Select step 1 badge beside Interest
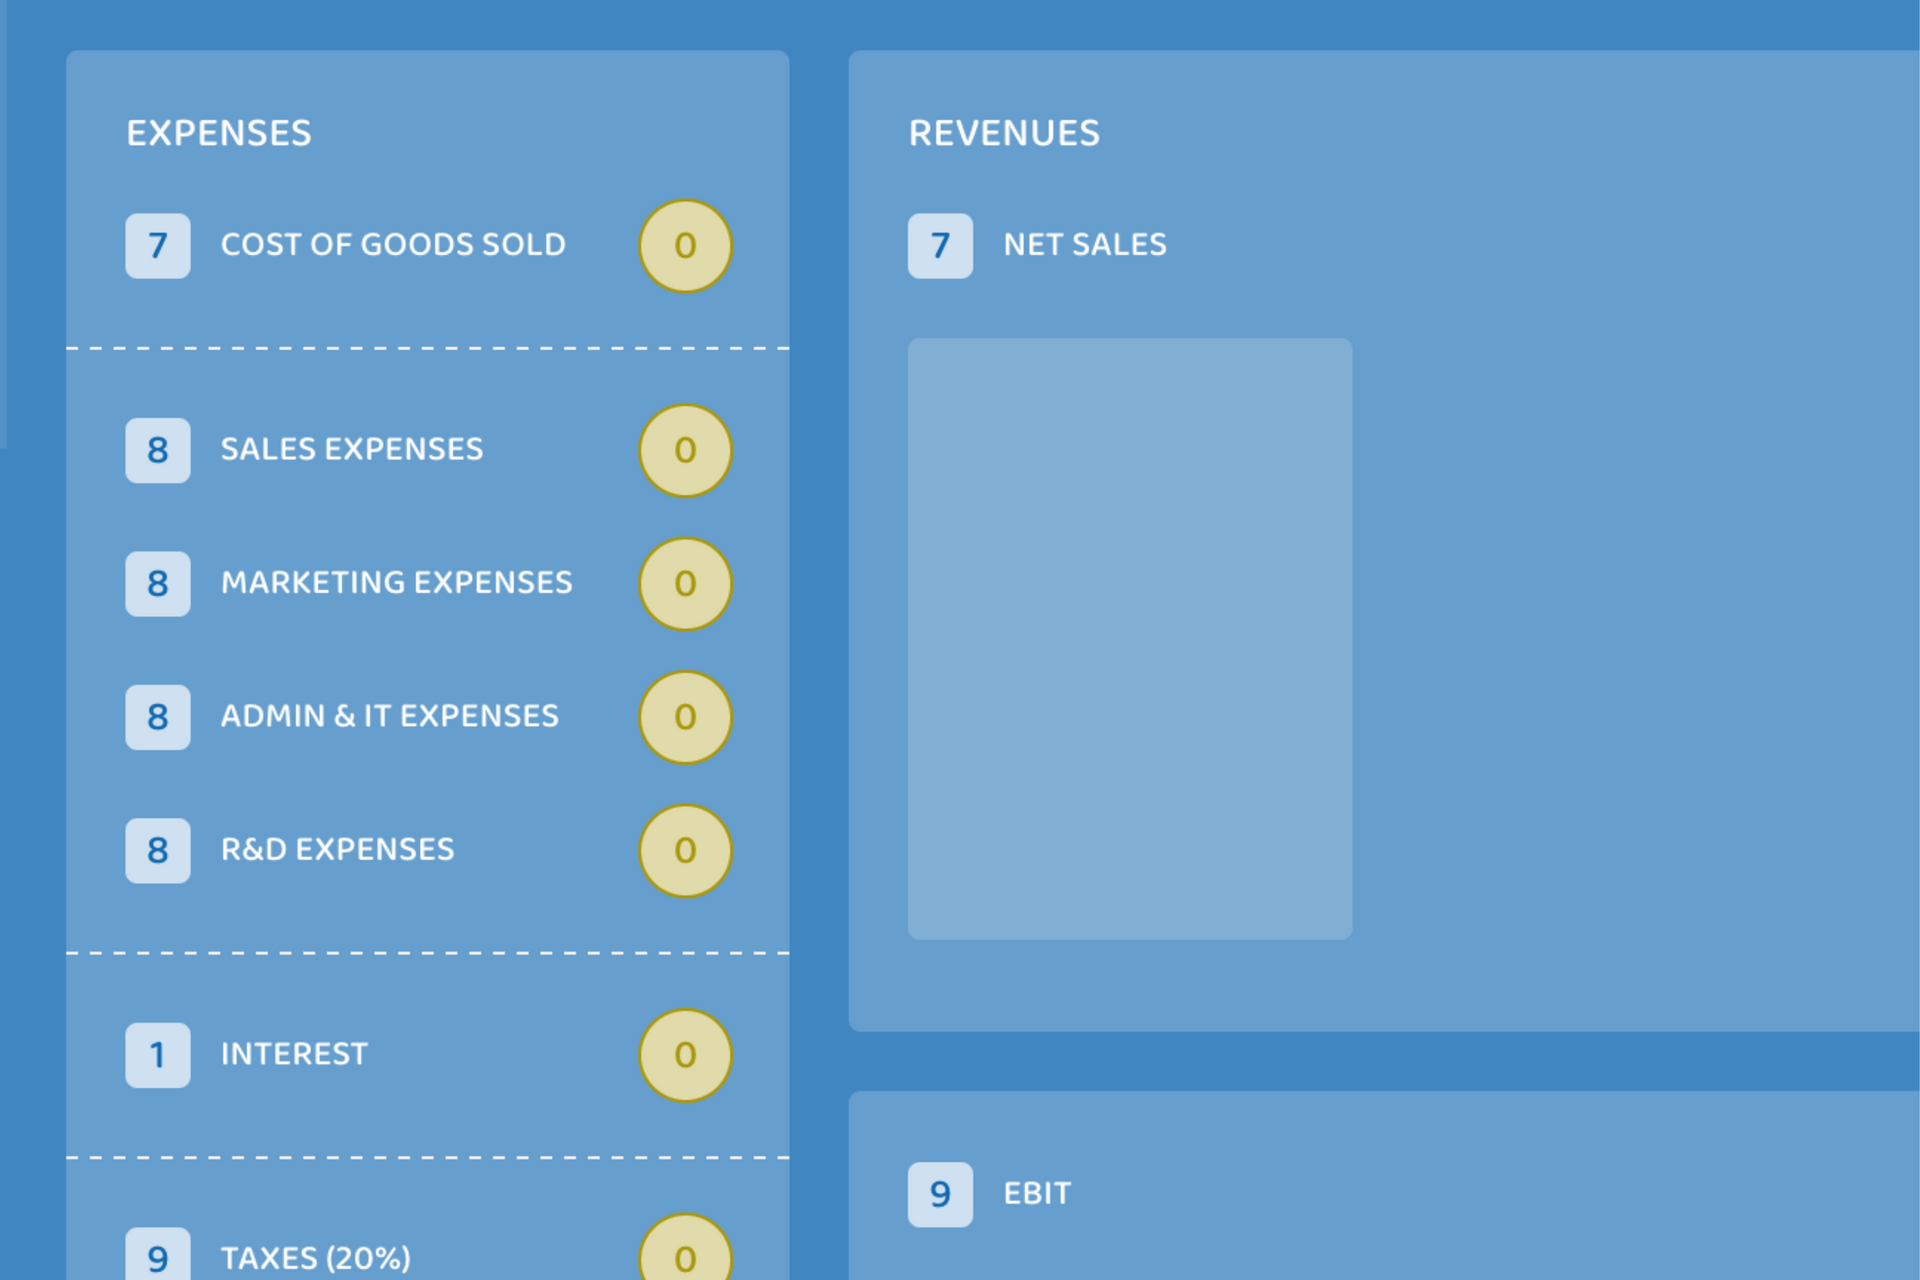 (x=158, y=1055)
